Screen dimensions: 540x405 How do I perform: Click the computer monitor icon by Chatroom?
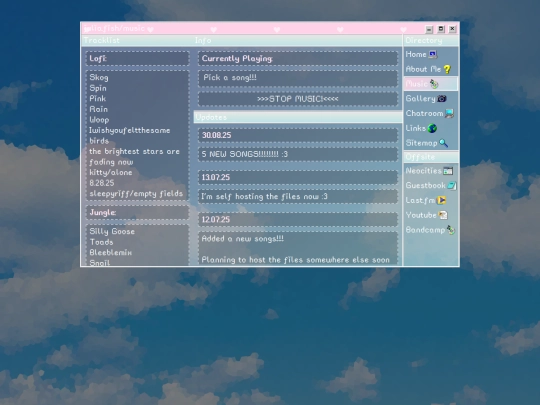point(449,113)
